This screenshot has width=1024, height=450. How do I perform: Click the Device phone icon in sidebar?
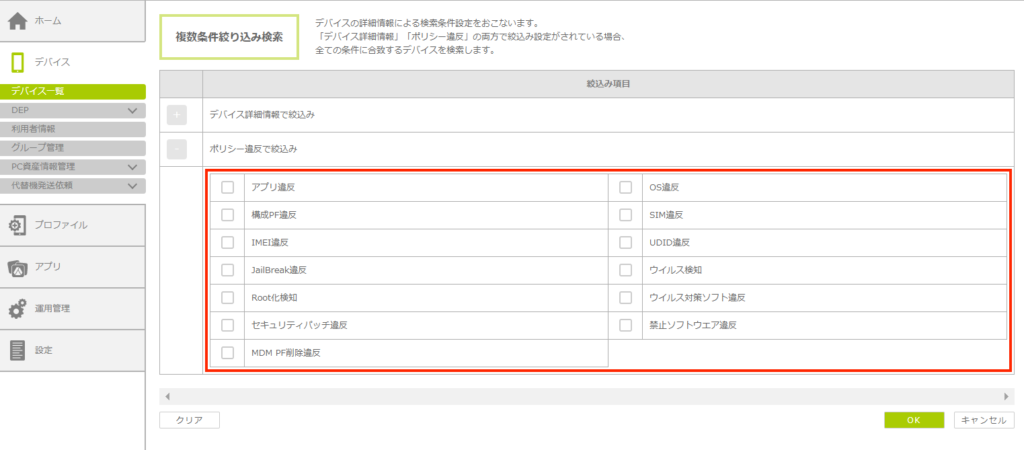(18, 62)
